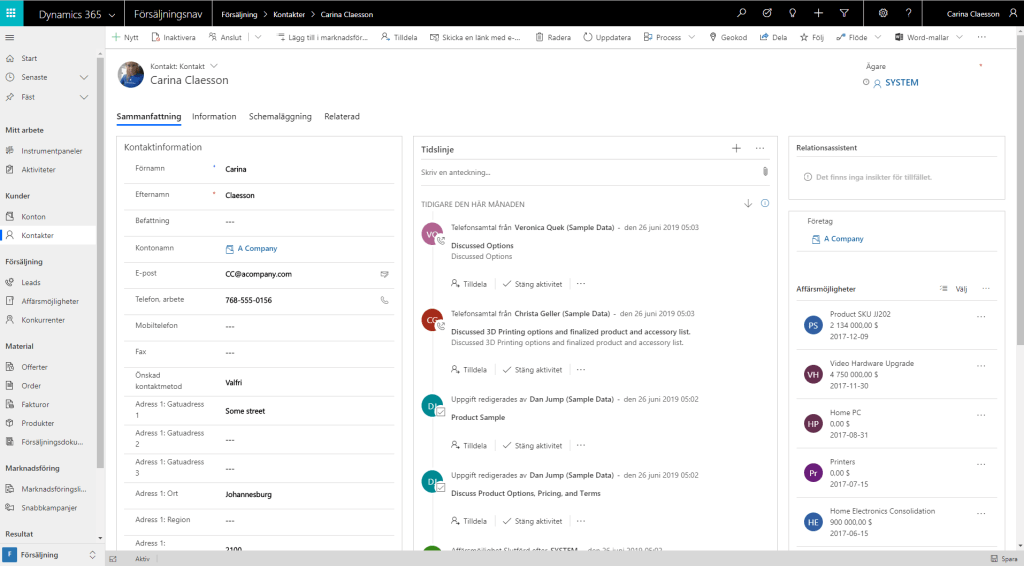Click the paperclip attachment icon in note field
Viewport: 1024px width, 566px height.
(x=765, y=172)
